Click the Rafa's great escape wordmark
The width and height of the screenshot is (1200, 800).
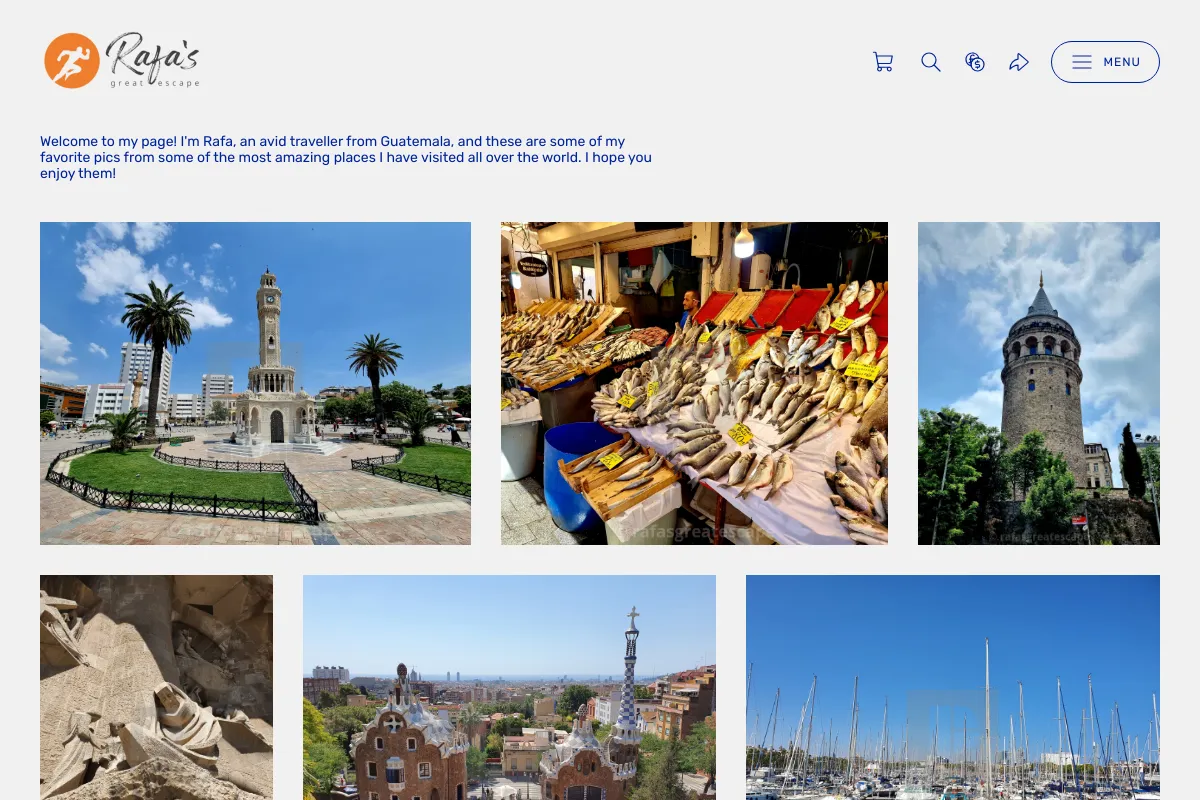[x=153, y=60]
